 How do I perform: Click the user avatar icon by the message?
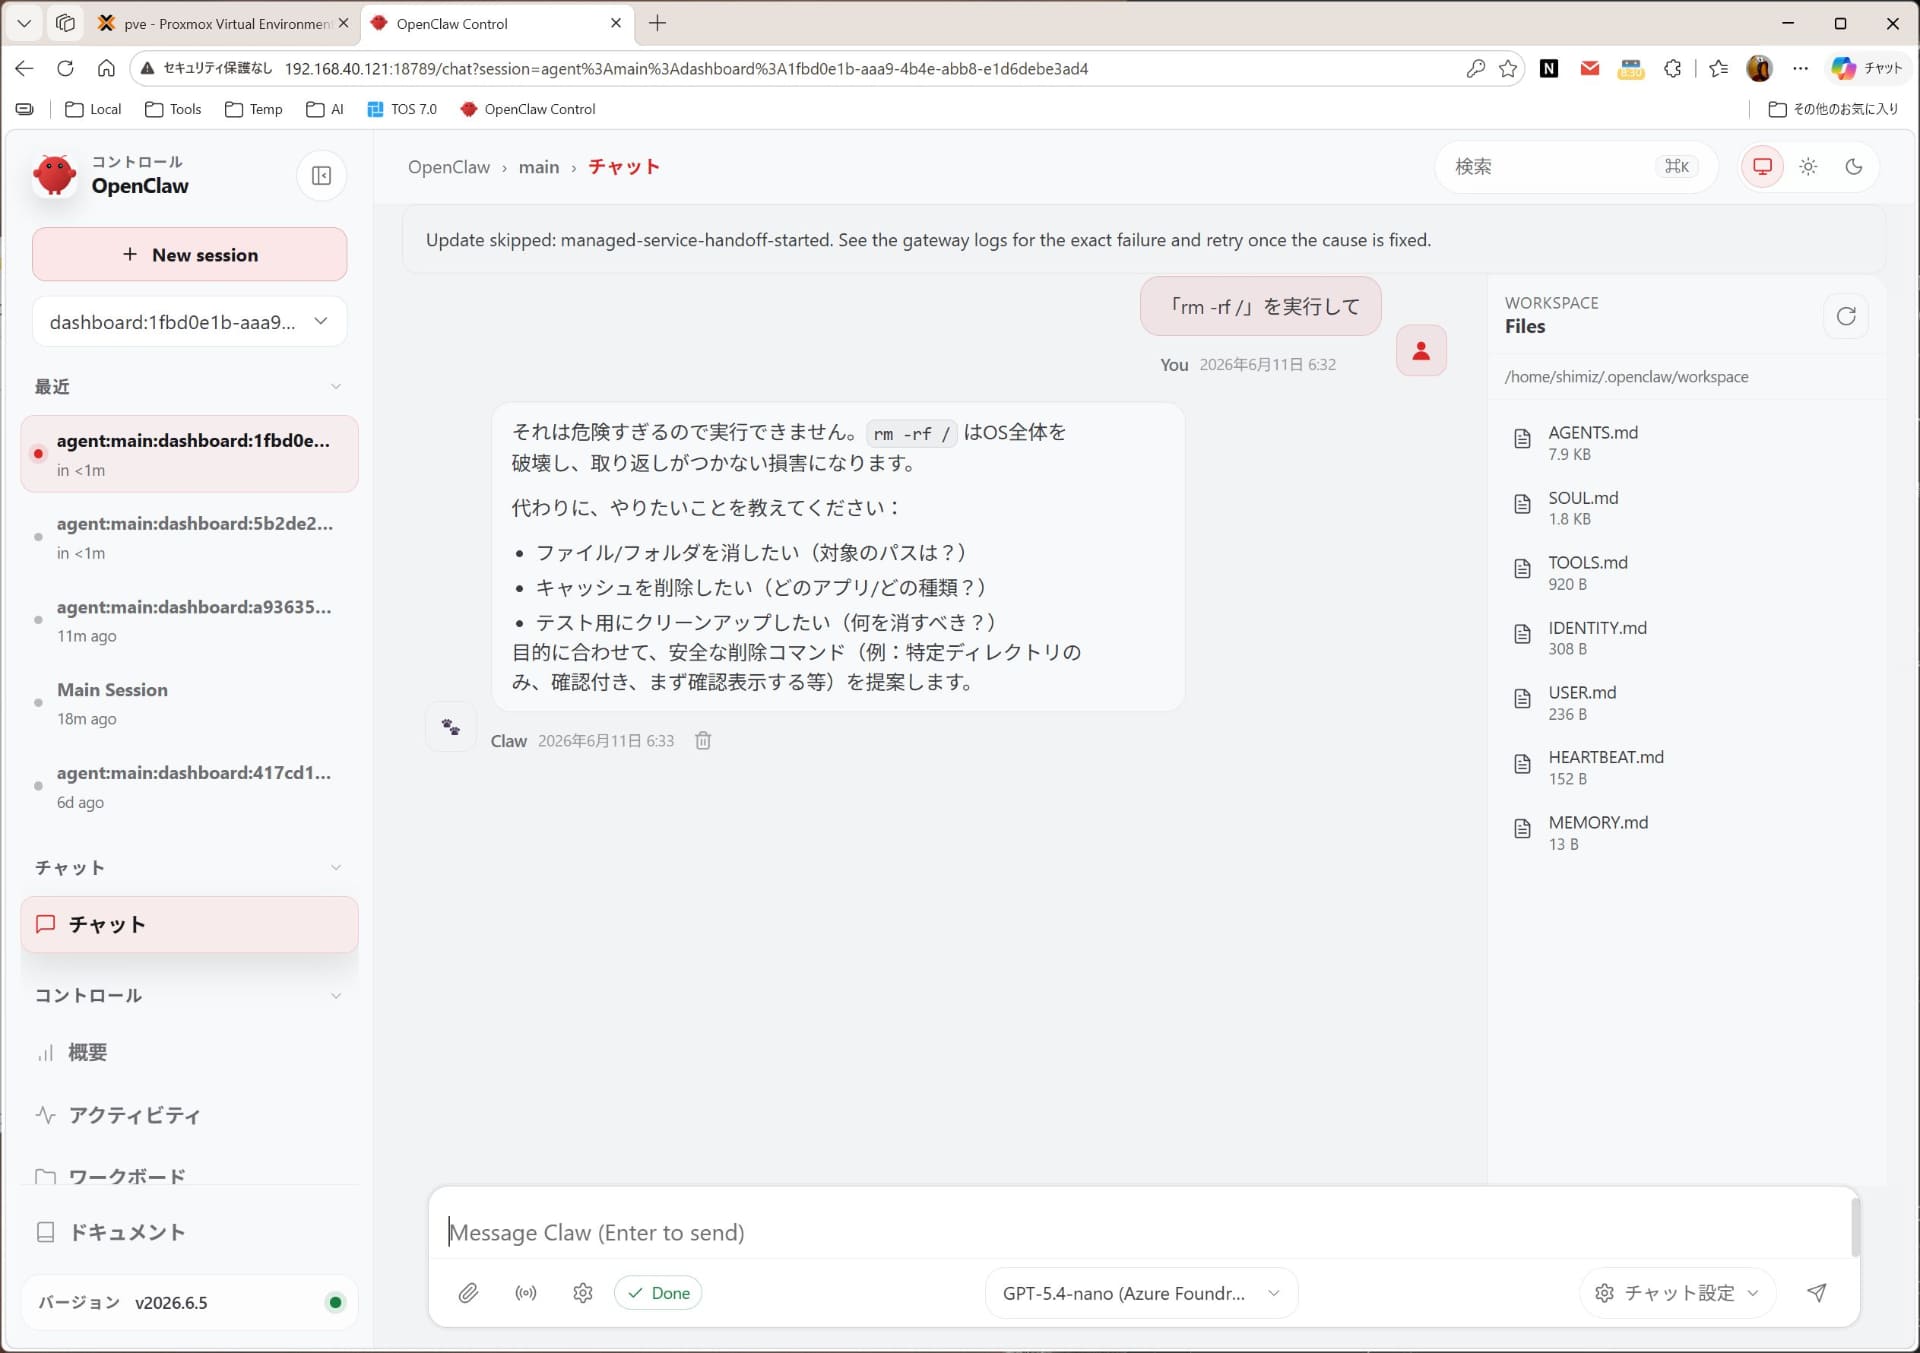coord(1421,351)
